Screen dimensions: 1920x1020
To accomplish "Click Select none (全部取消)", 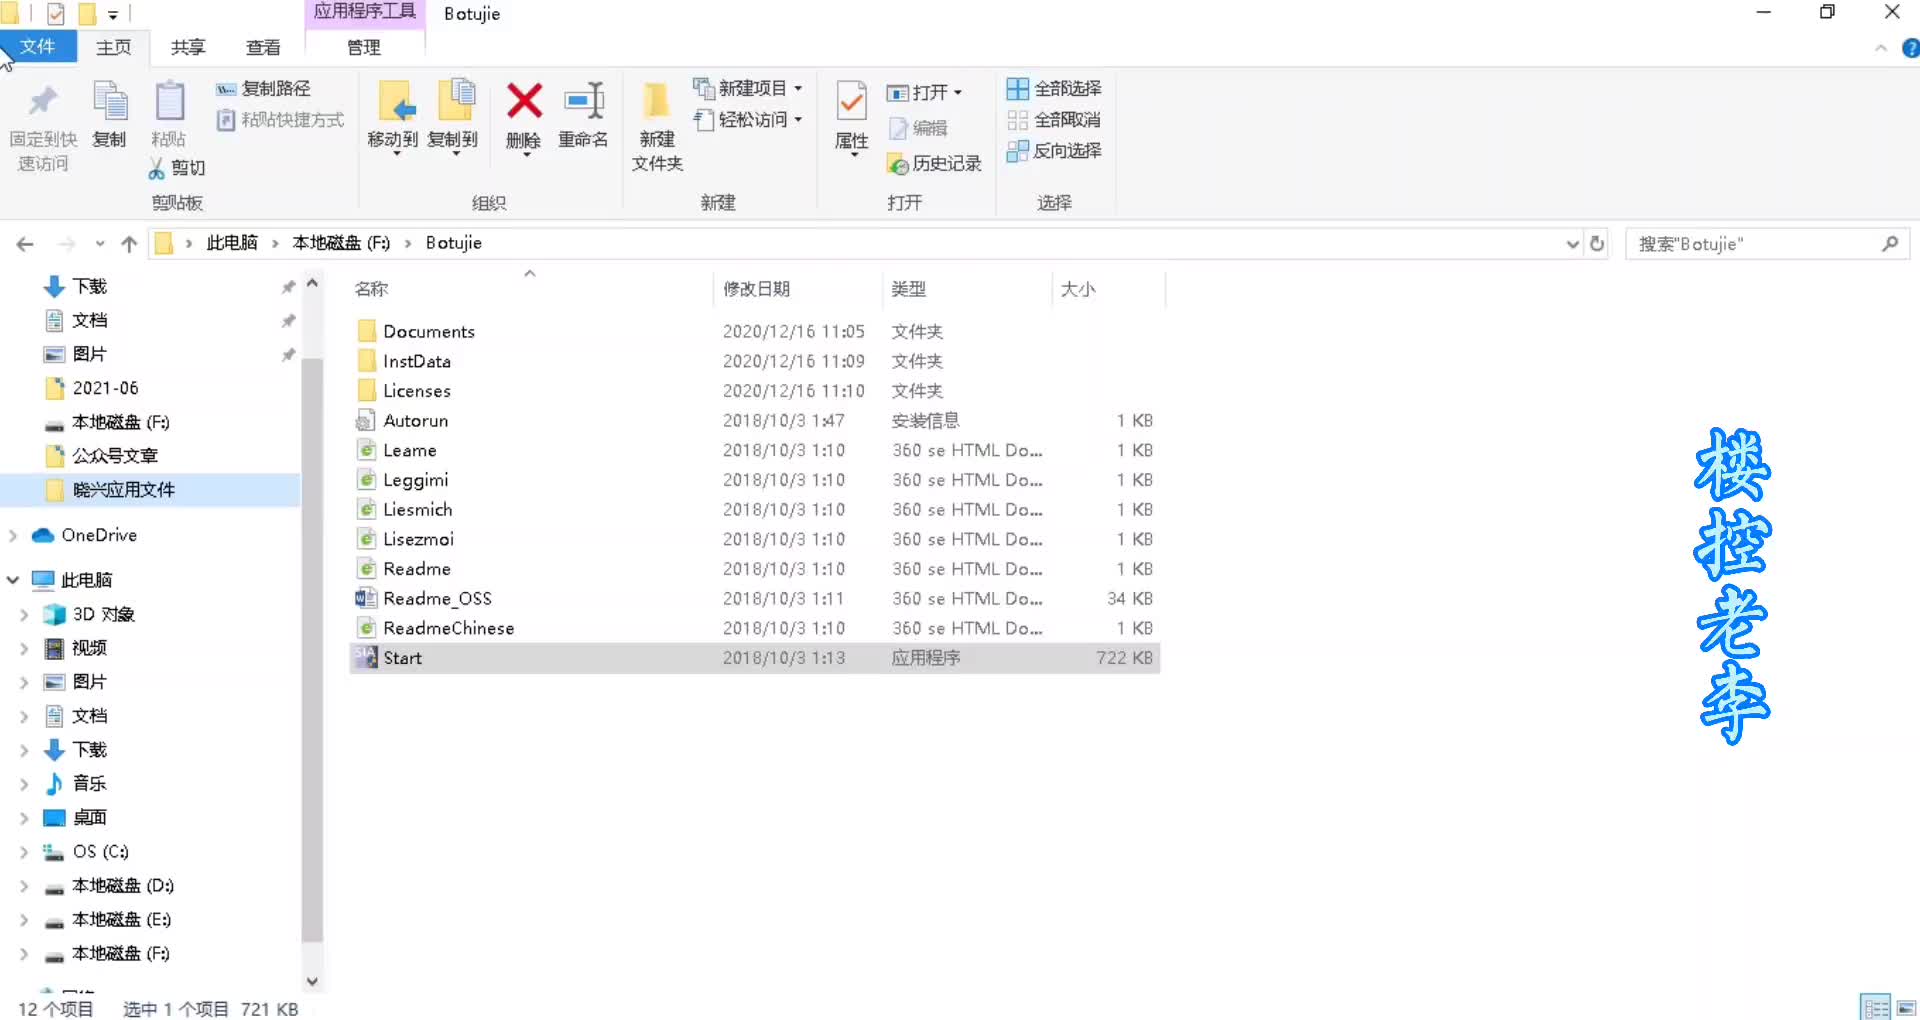I will point(1054,120).
